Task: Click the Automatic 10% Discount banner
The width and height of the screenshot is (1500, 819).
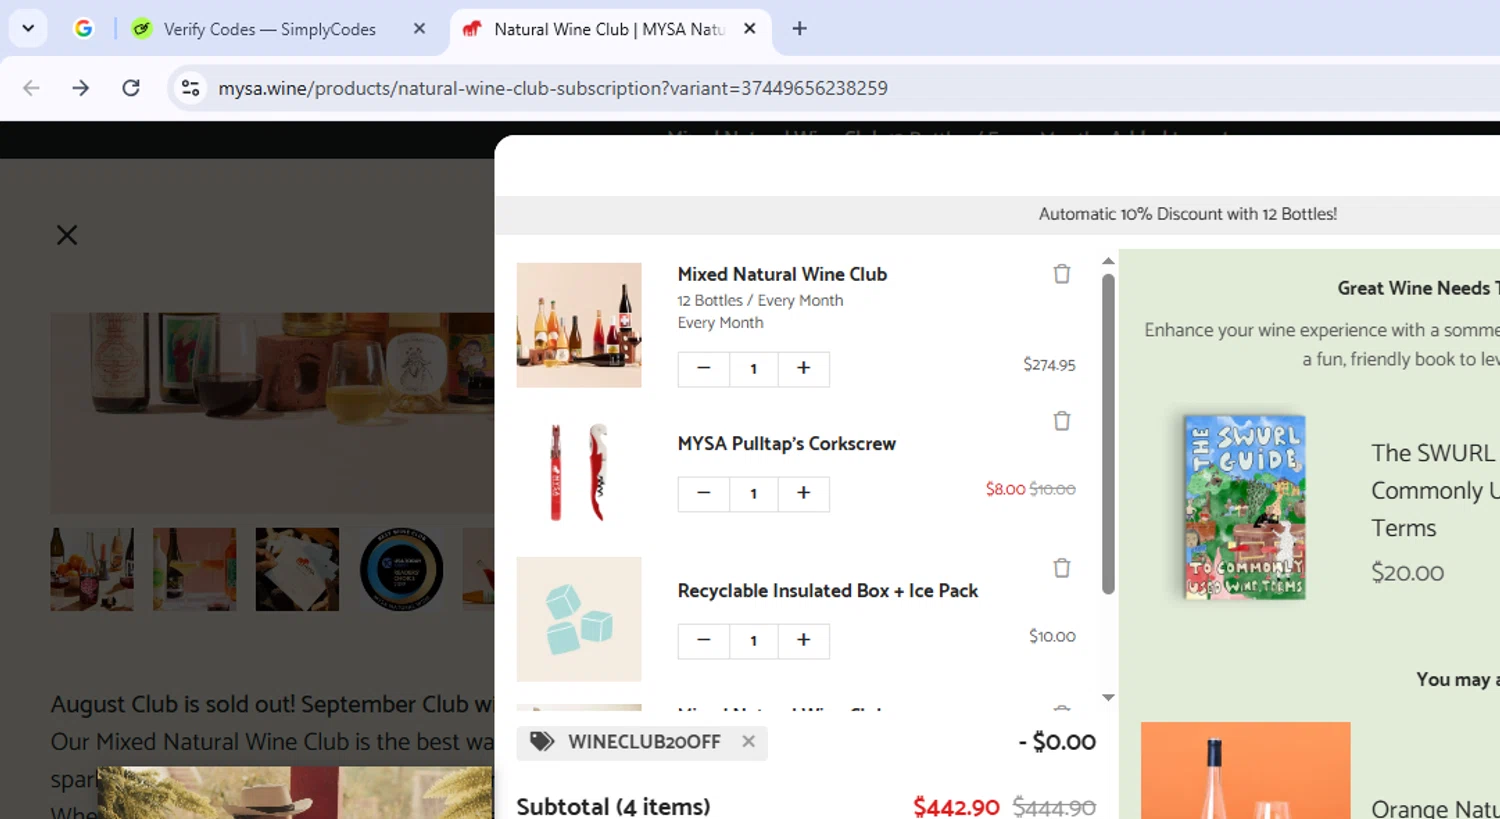Action: [1187, 214]
